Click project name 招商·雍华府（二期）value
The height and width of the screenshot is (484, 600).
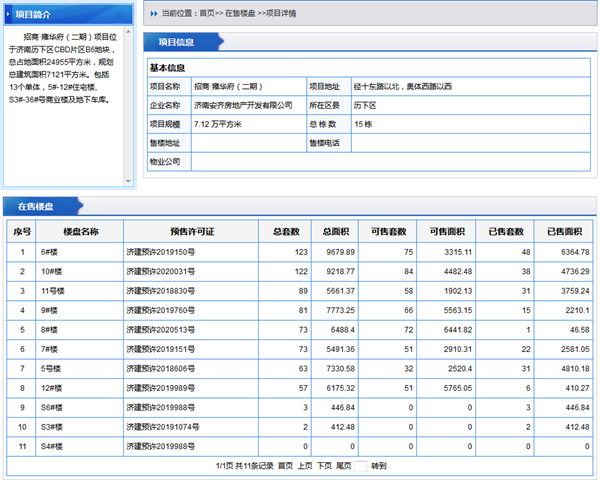tap(228, 86)
